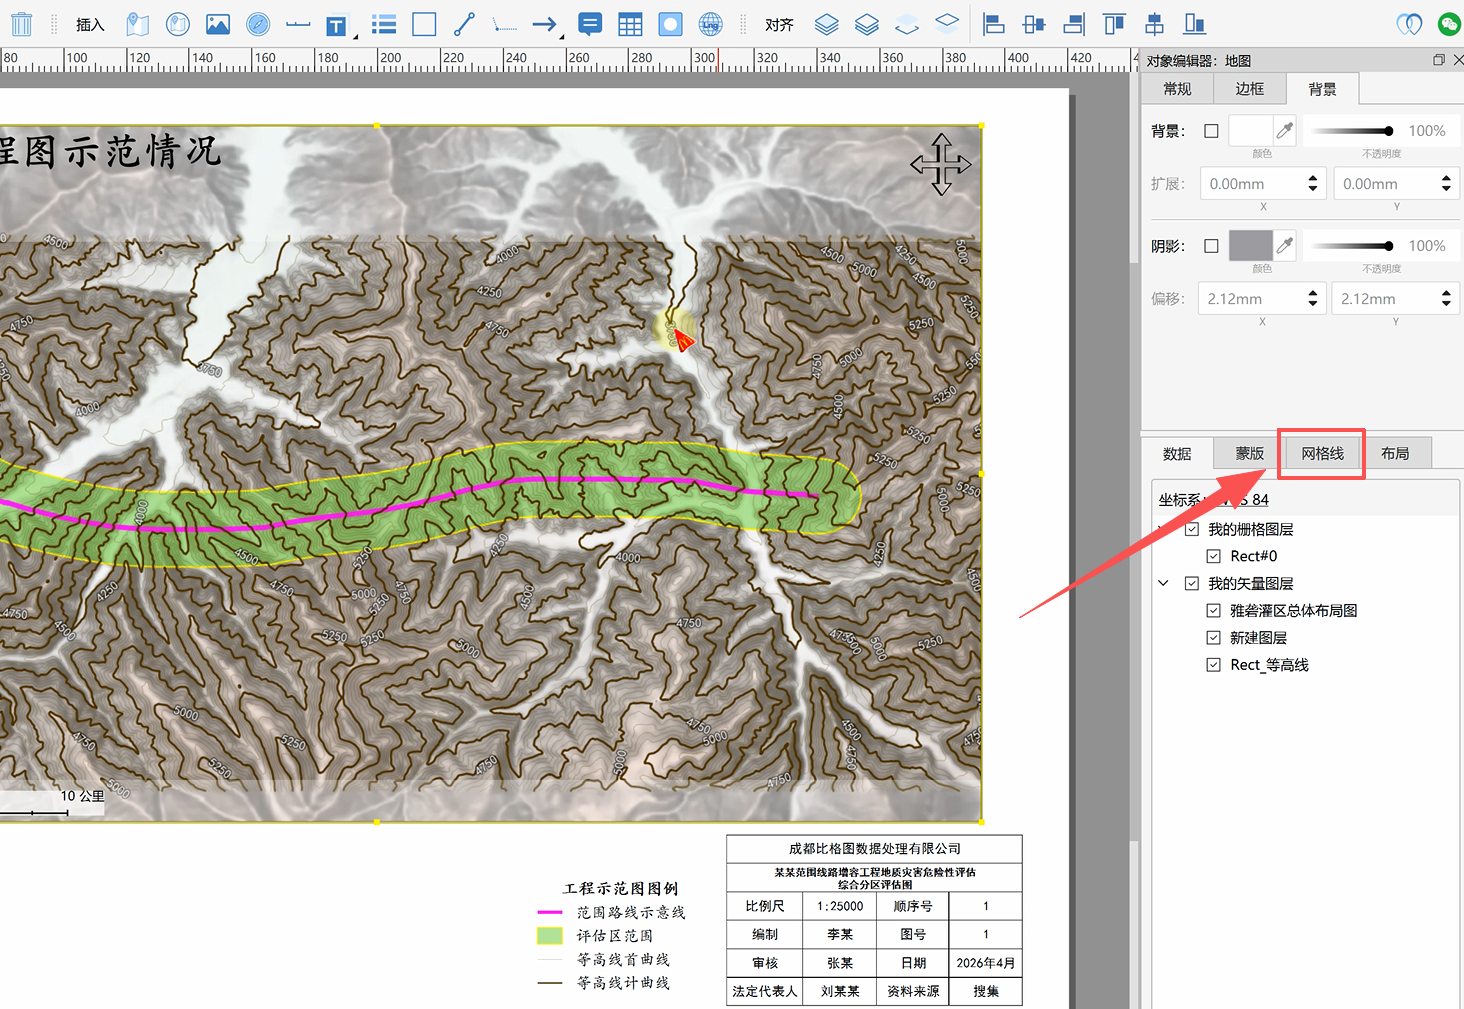Center selected objects vertically

tap(1154, 24)
